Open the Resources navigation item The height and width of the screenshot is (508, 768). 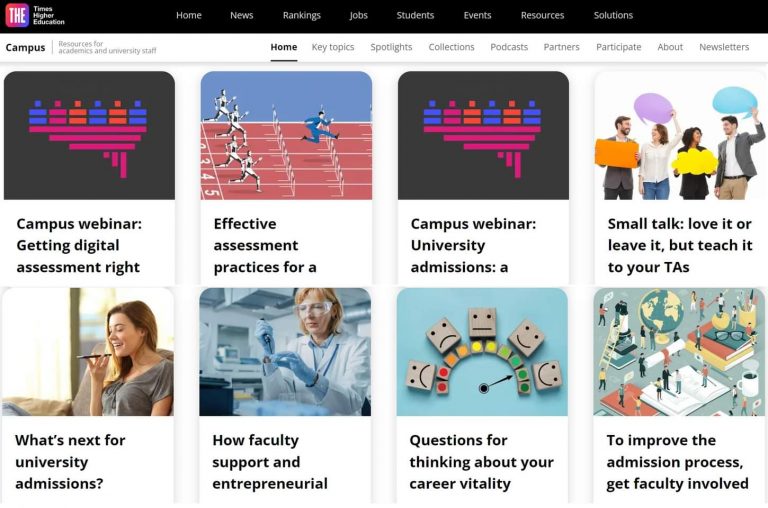click(542, 15)
